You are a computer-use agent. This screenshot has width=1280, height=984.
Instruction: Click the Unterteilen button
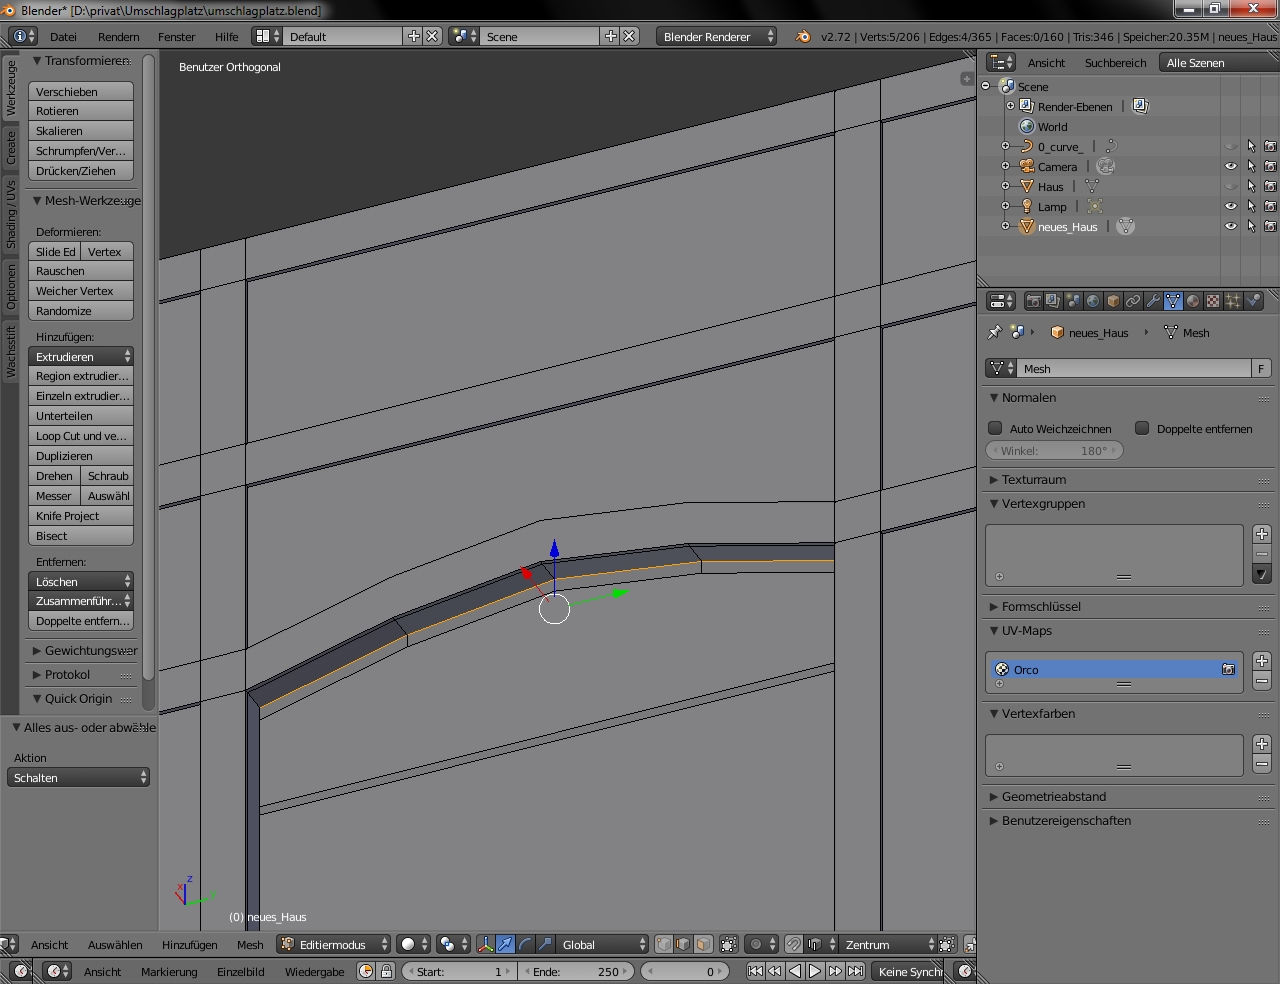coord(81,416)
